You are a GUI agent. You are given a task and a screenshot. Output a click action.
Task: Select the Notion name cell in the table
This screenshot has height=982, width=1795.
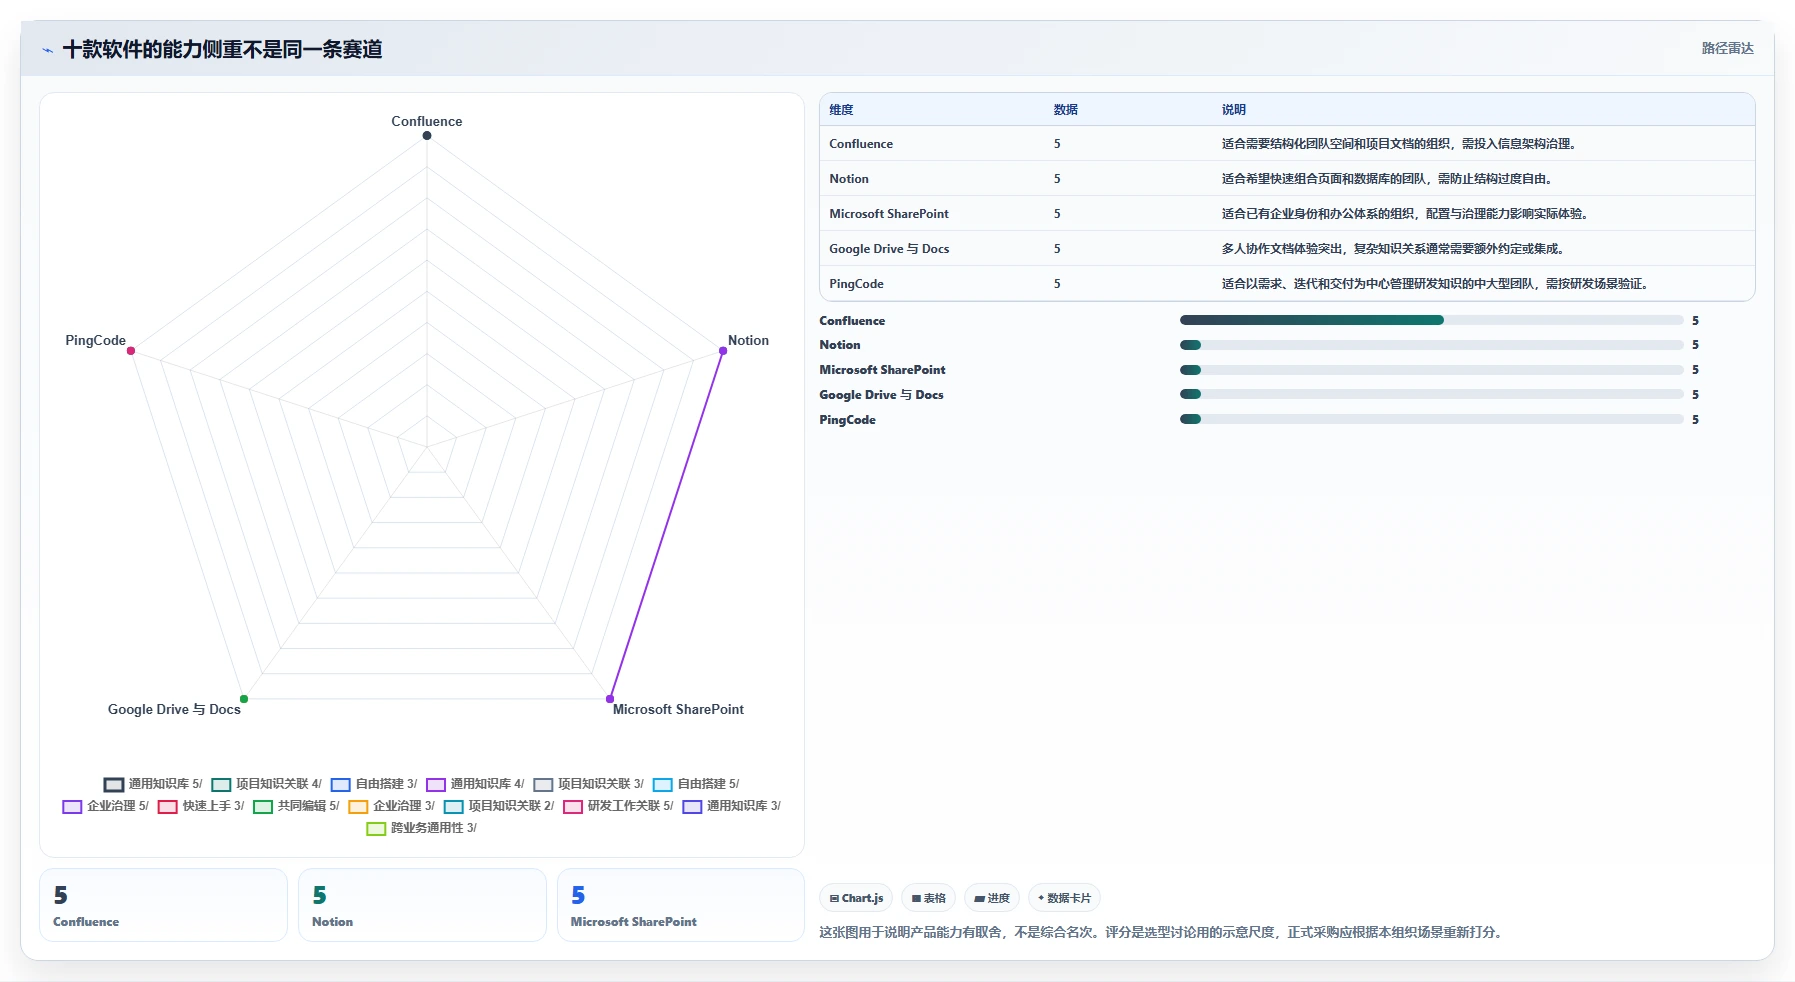849,179
